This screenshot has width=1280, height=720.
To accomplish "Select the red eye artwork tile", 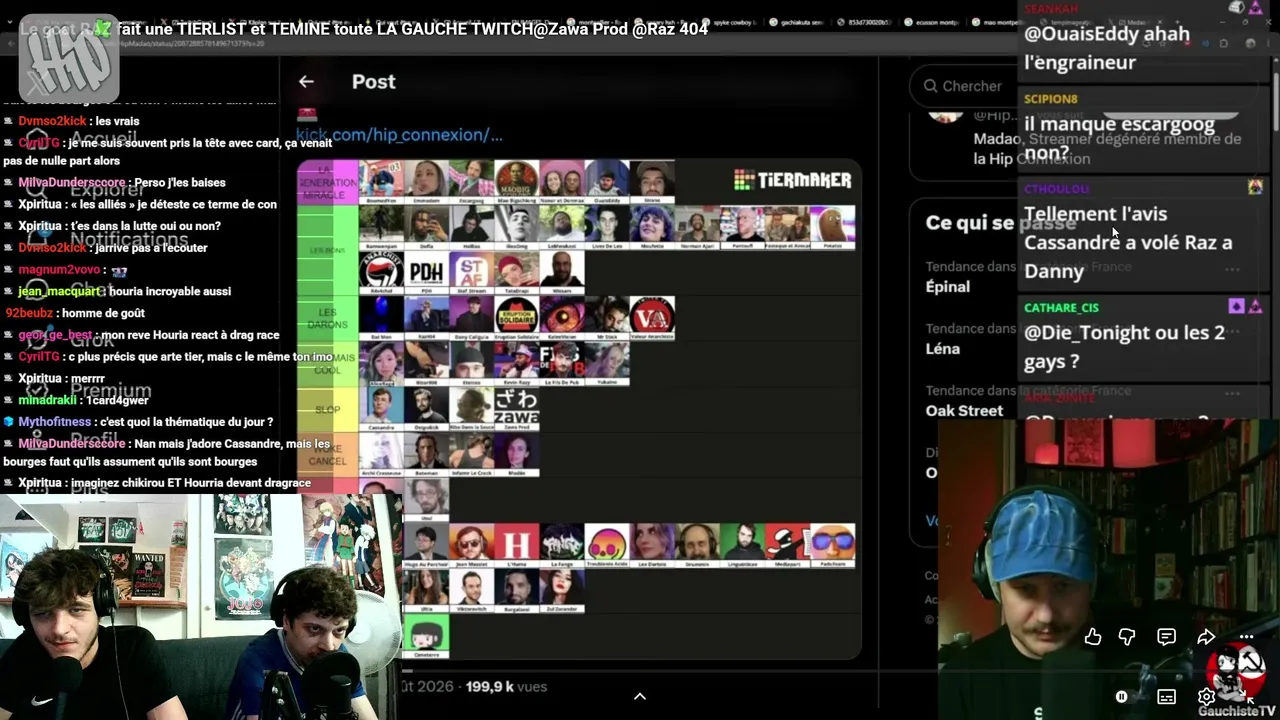I will pos(561,318).
